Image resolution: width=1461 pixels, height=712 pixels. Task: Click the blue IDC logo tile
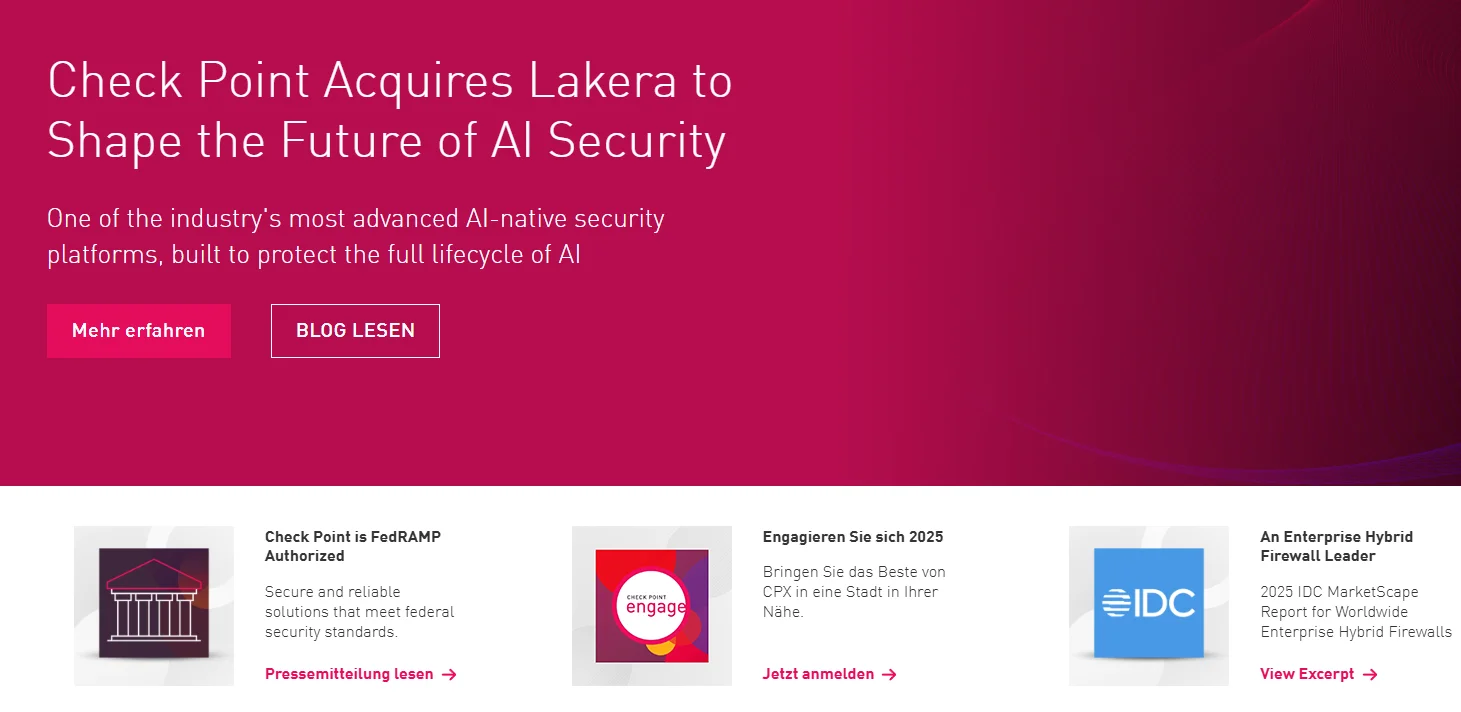point(1148,603)
